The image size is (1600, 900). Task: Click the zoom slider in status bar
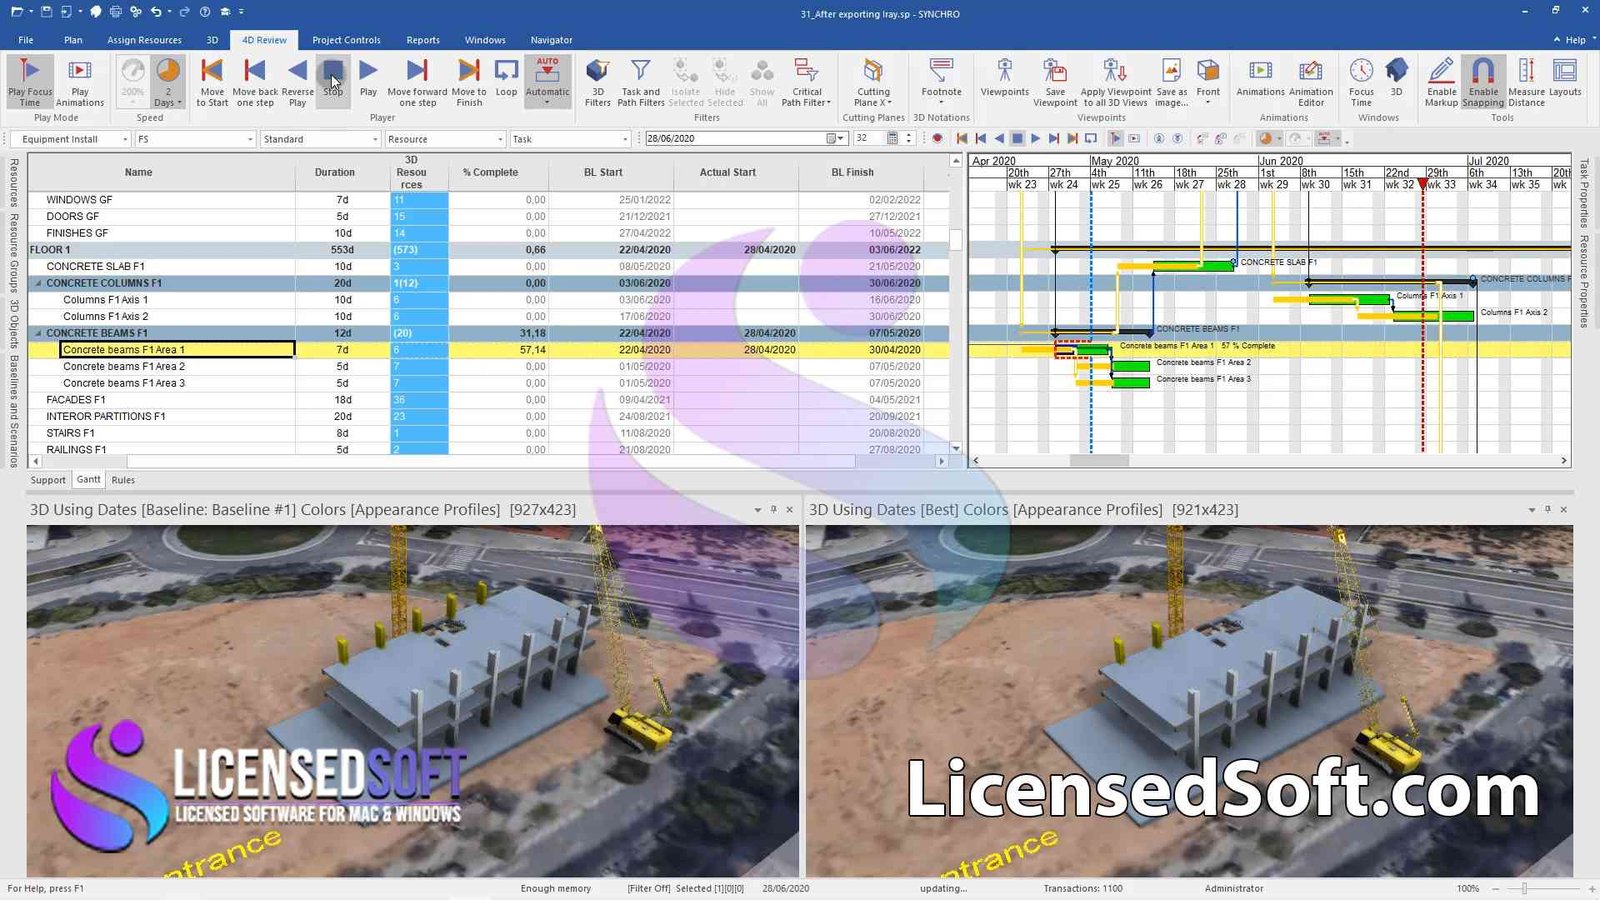pyautogui.click(x=1525, y=888)
